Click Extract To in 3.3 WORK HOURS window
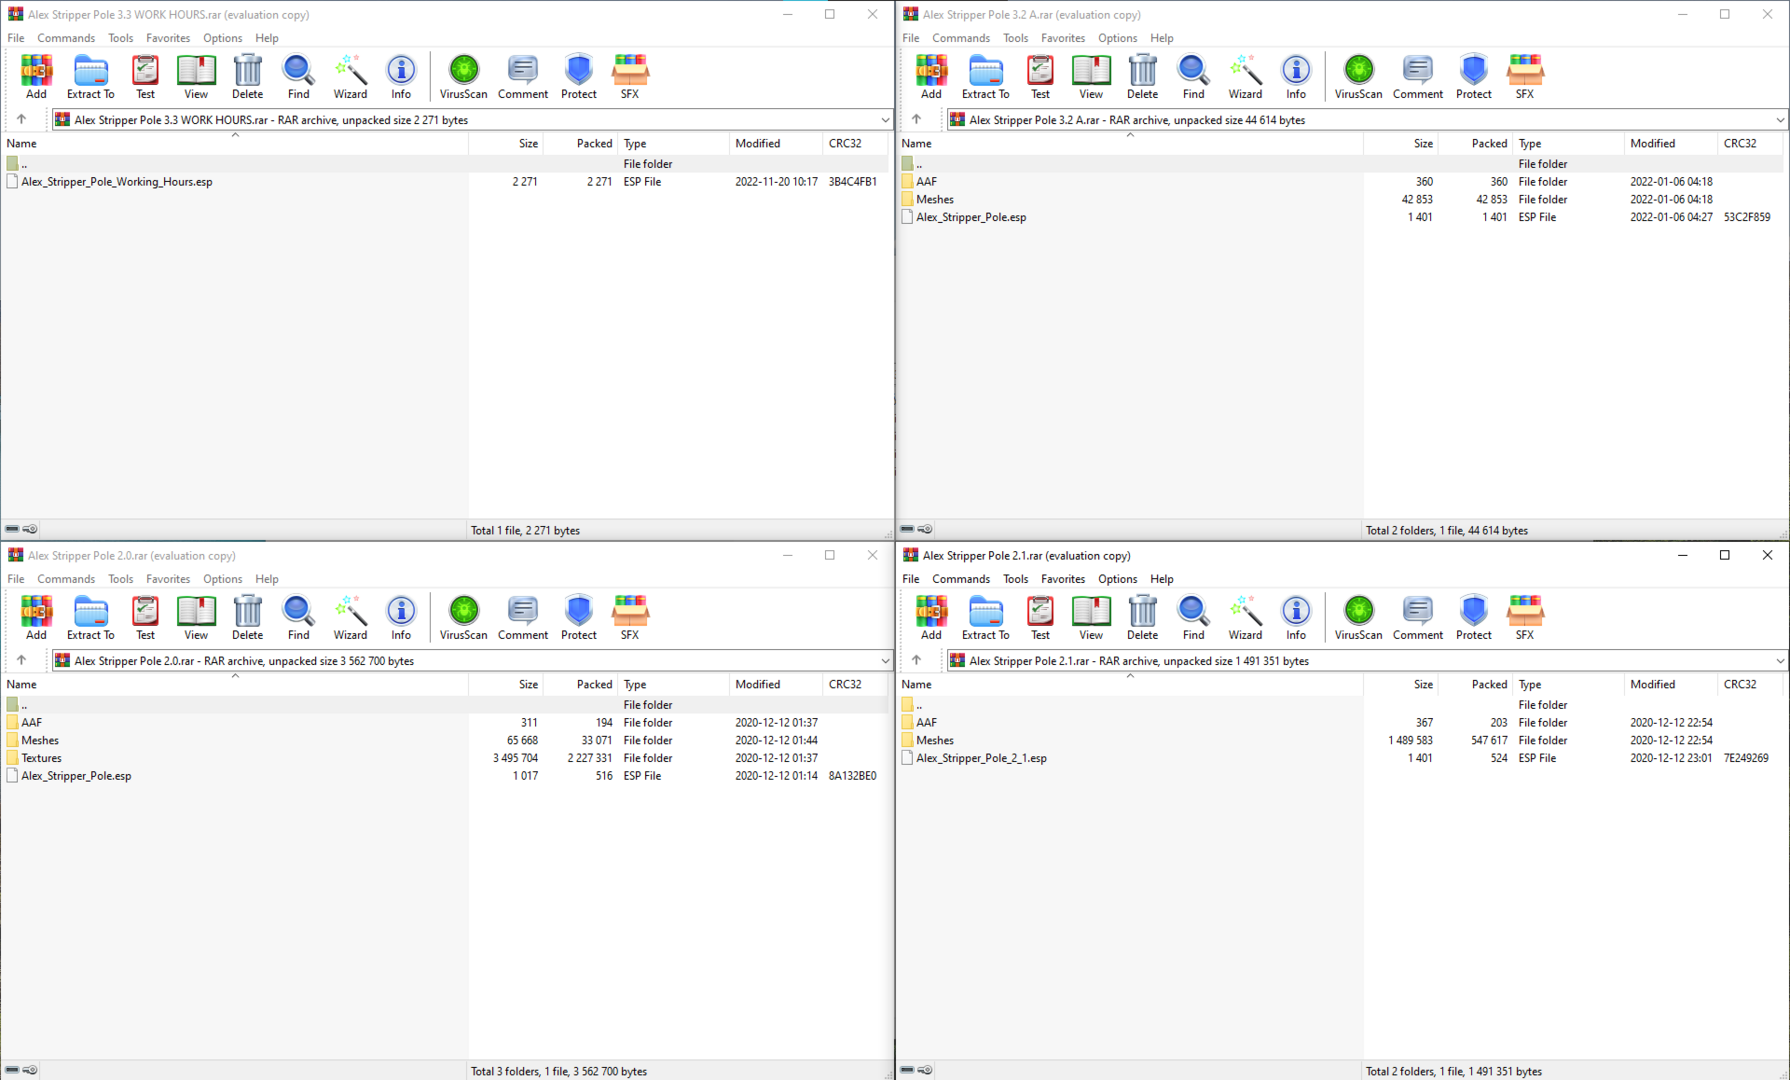The height and width of the screenshot is (1080, 1790). tap(90, 77)
